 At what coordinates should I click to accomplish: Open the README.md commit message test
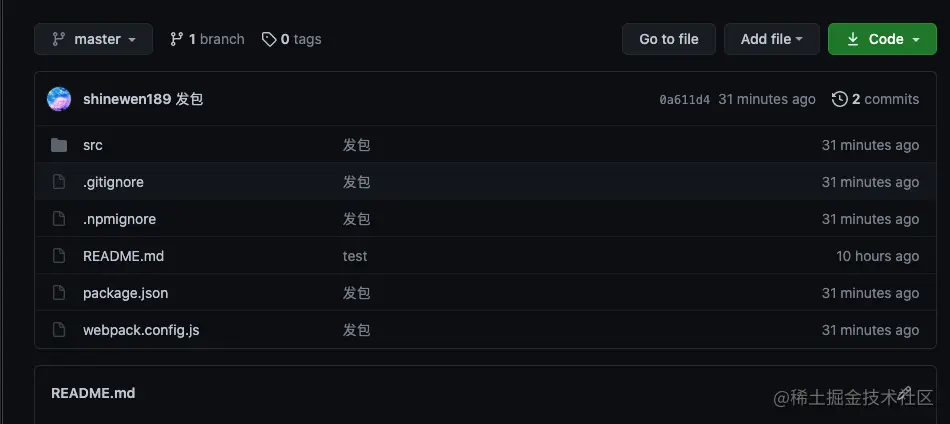pyautogui.click(x=355, y=256)
